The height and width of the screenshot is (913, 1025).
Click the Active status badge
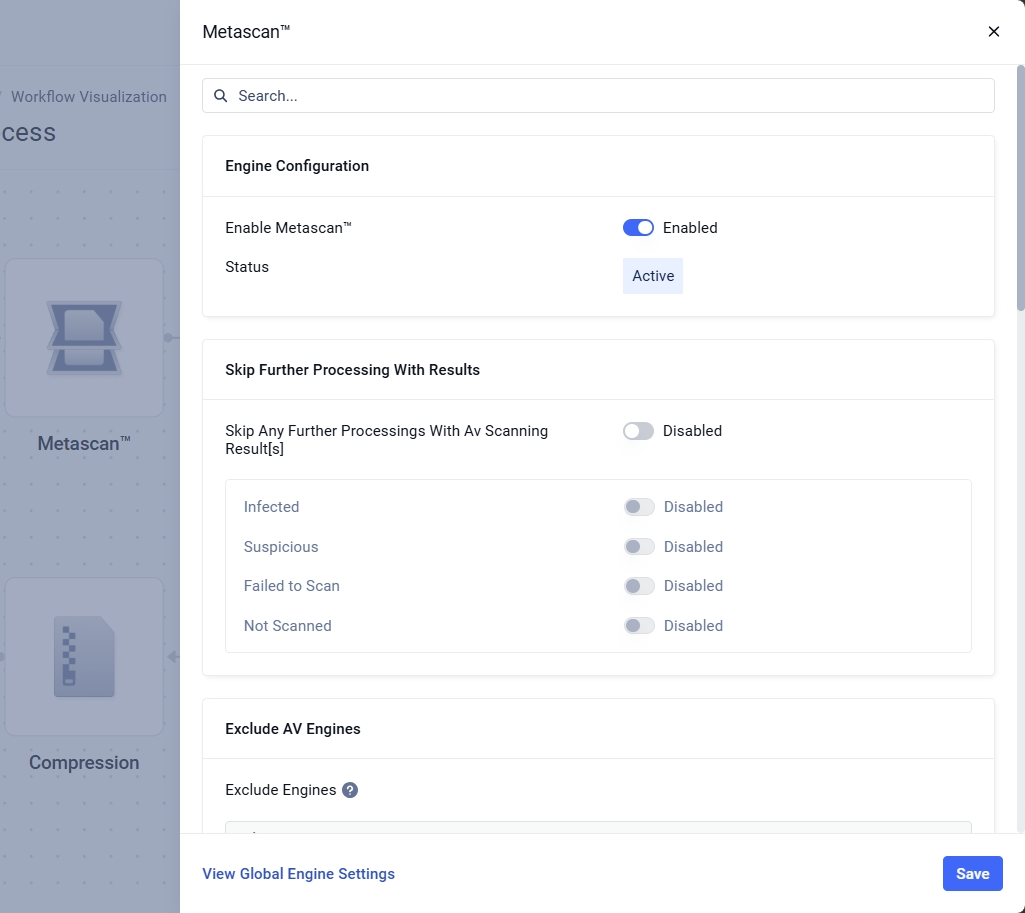(x=652, y=276)
